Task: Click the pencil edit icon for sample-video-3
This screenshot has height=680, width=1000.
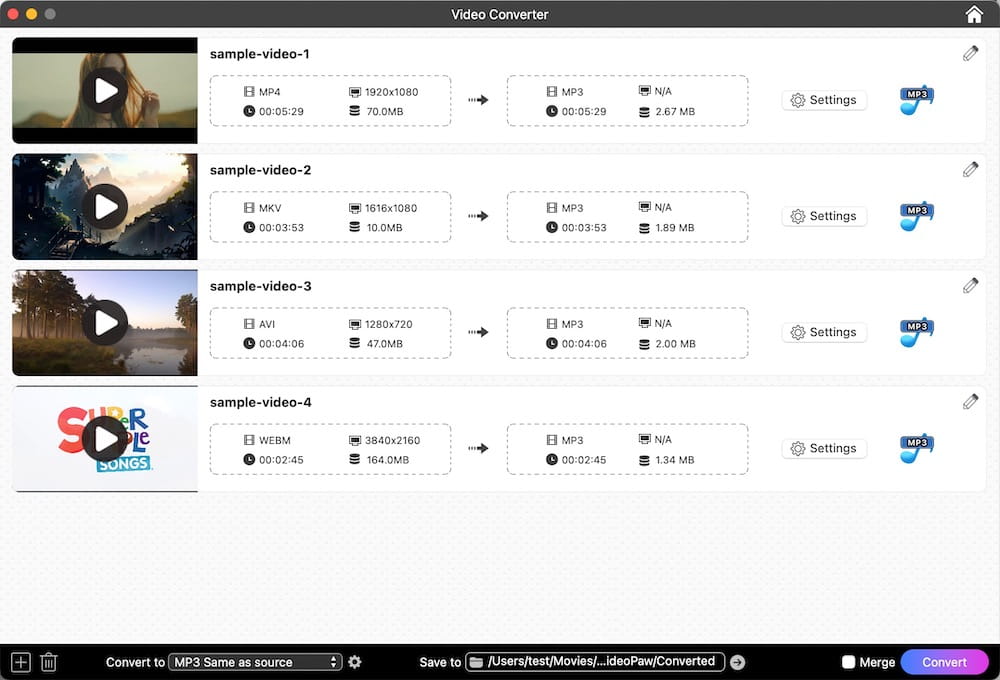Action: [x=970, y=285]
